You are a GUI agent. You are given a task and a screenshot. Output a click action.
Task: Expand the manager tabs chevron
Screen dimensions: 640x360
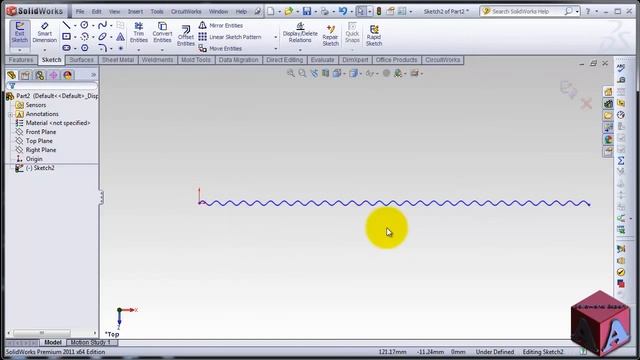click(93, 75)
